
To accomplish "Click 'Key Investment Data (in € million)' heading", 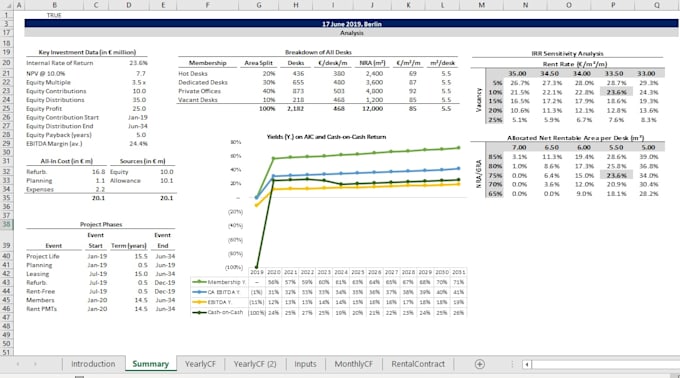I will (87, 52).
